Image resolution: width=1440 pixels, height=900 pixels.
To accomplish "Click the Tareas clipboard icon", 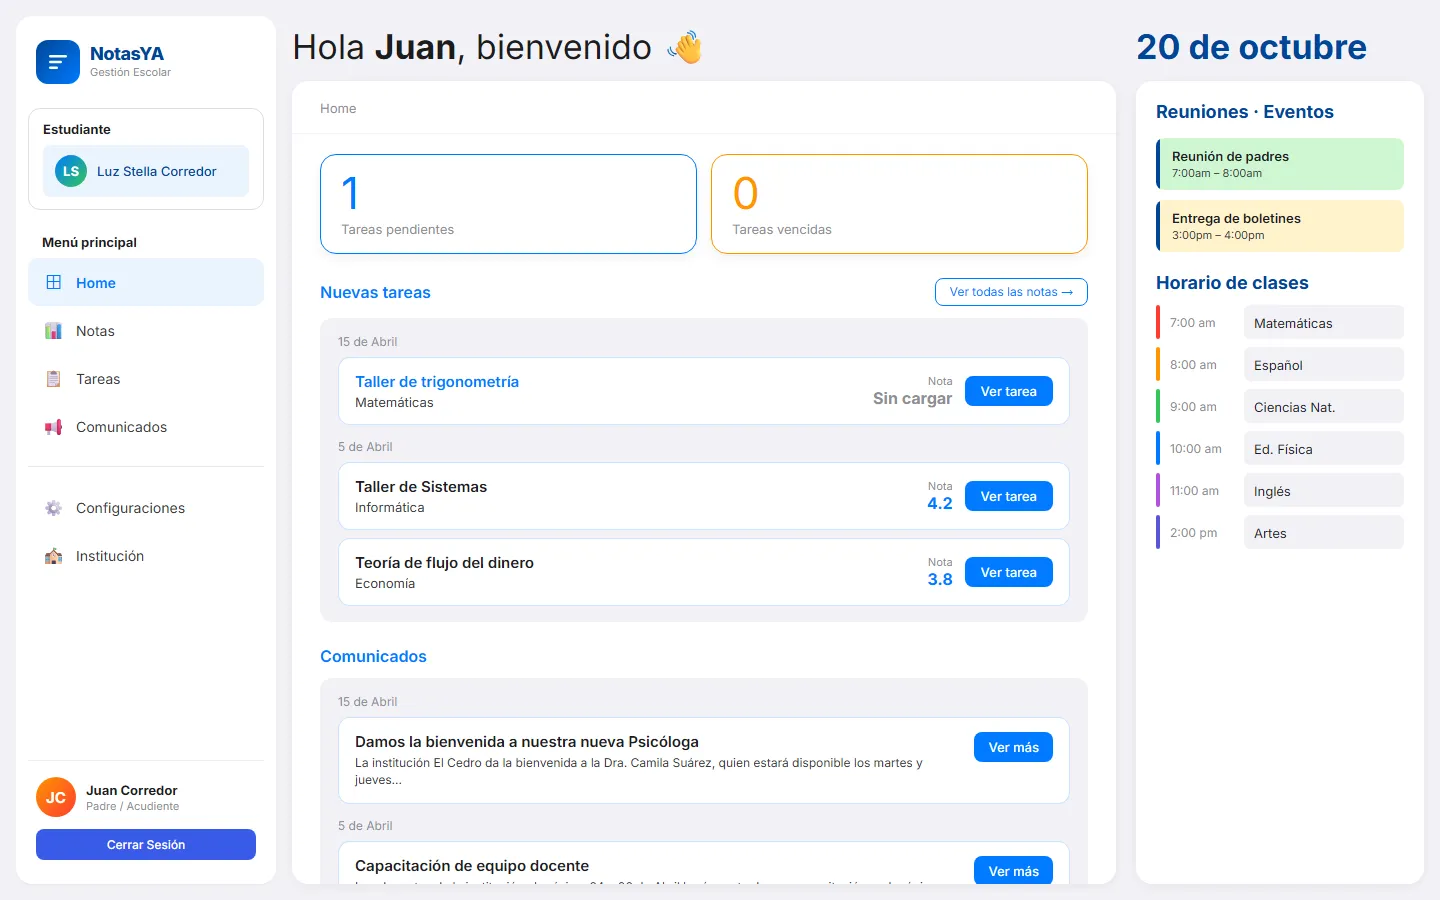I will [54, 379].
